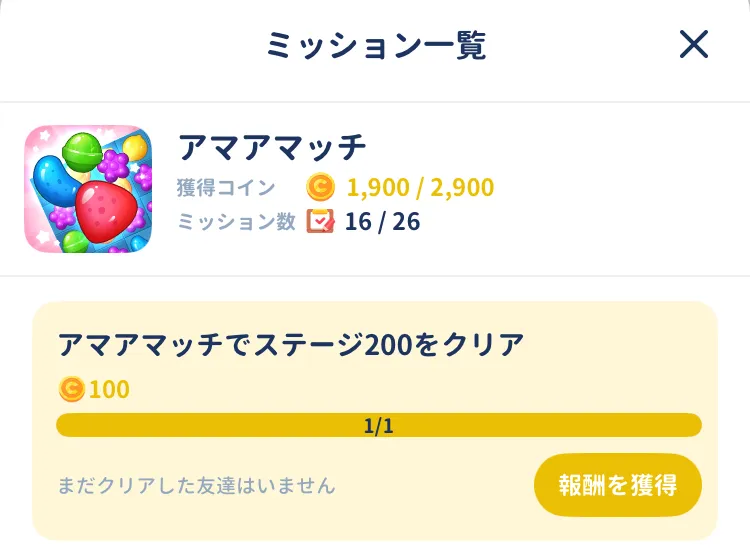Click the アマアマッチ app name heading
750x554 pixels.
pos(272,148)
